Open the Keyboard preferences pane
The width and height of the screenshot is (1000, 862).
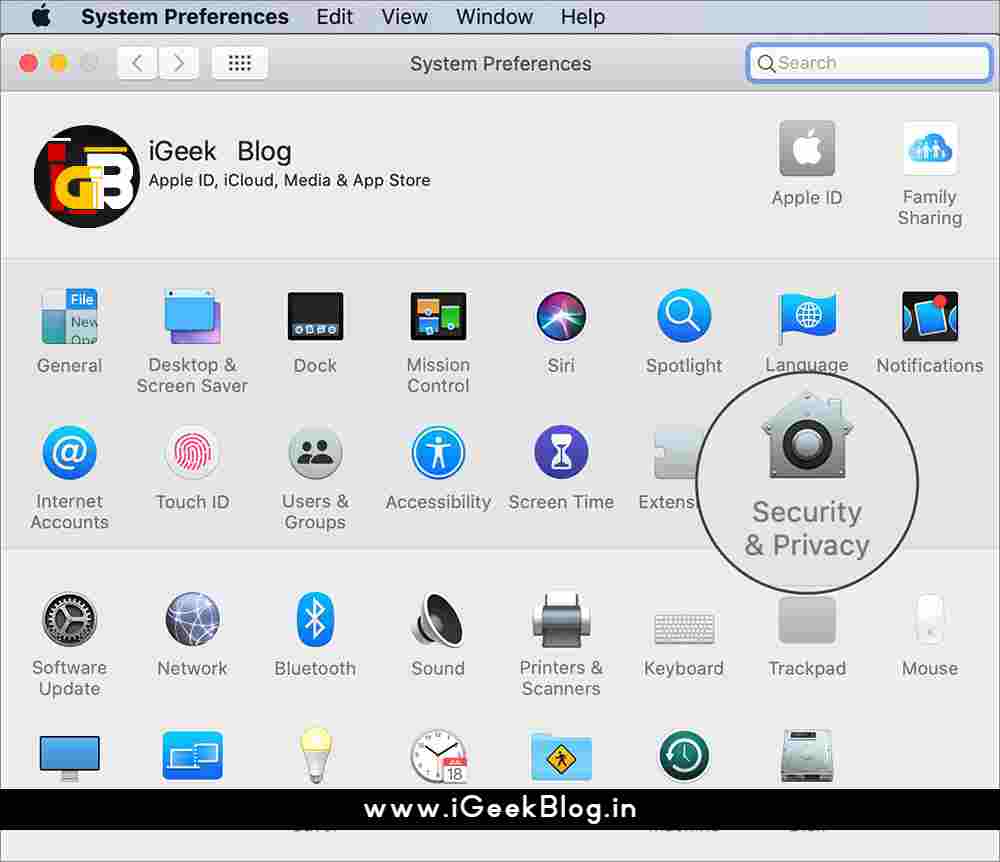point(684,644)
